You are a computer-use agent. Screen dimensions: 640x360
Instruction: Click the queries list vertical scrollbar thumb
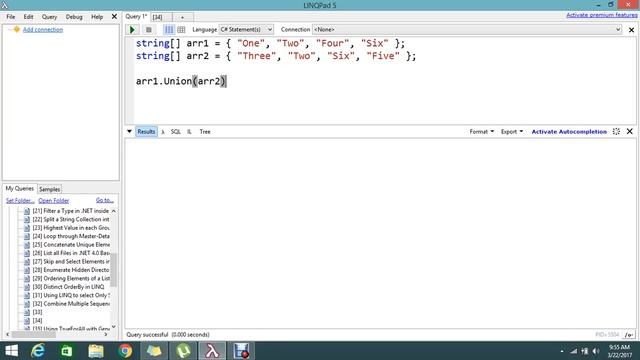pos(113,270)
